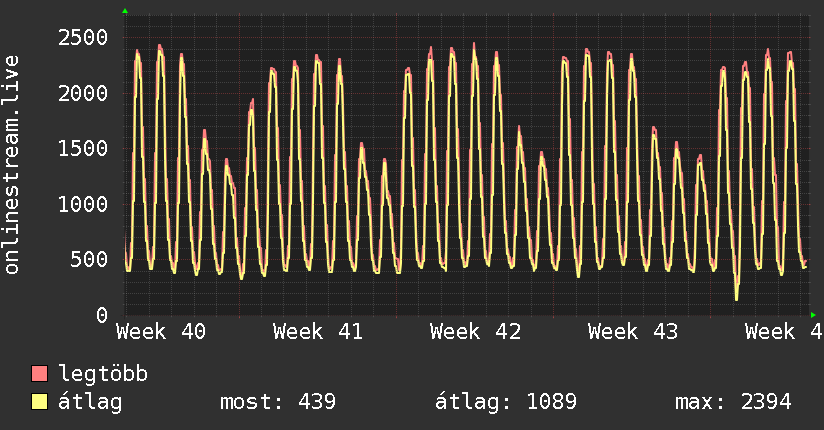The width and height of the screenshot is (824, 430).
Task: Click the 500 y-axis label
Action: (89, 259)
